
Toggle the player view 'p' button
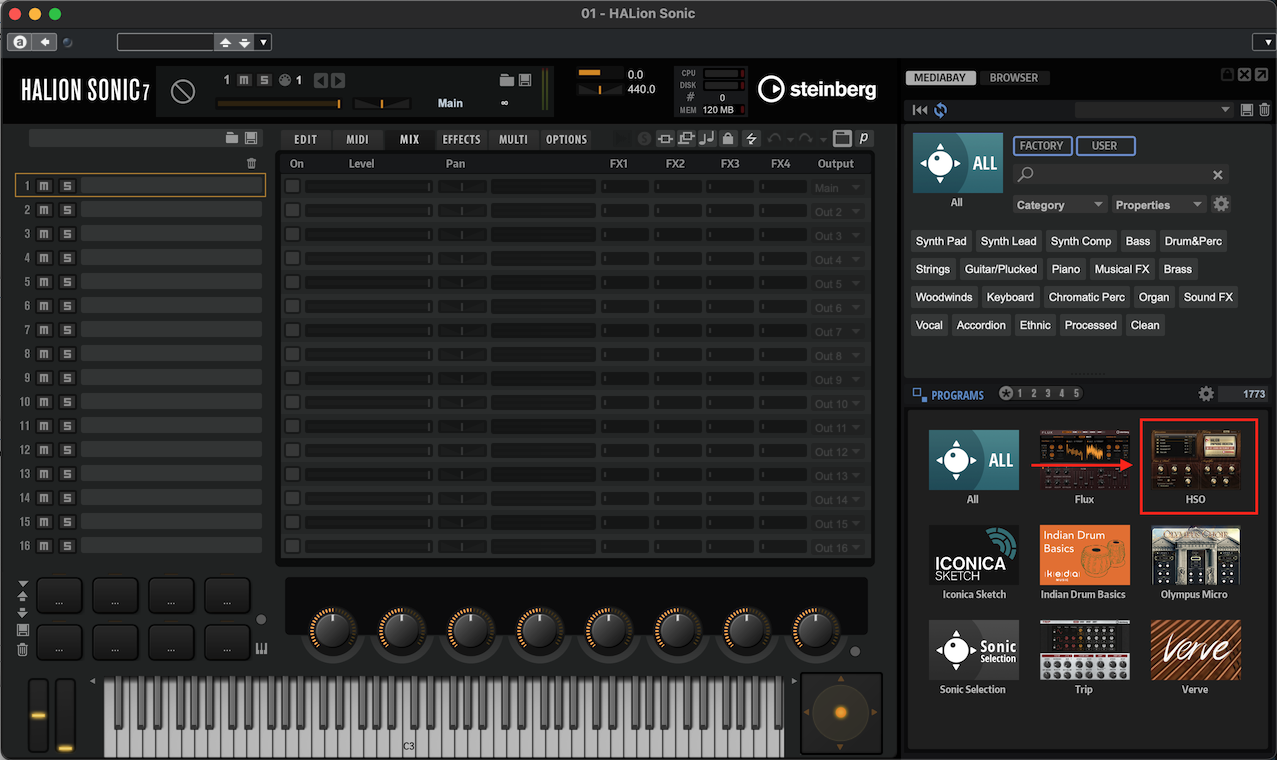(863, 139)
